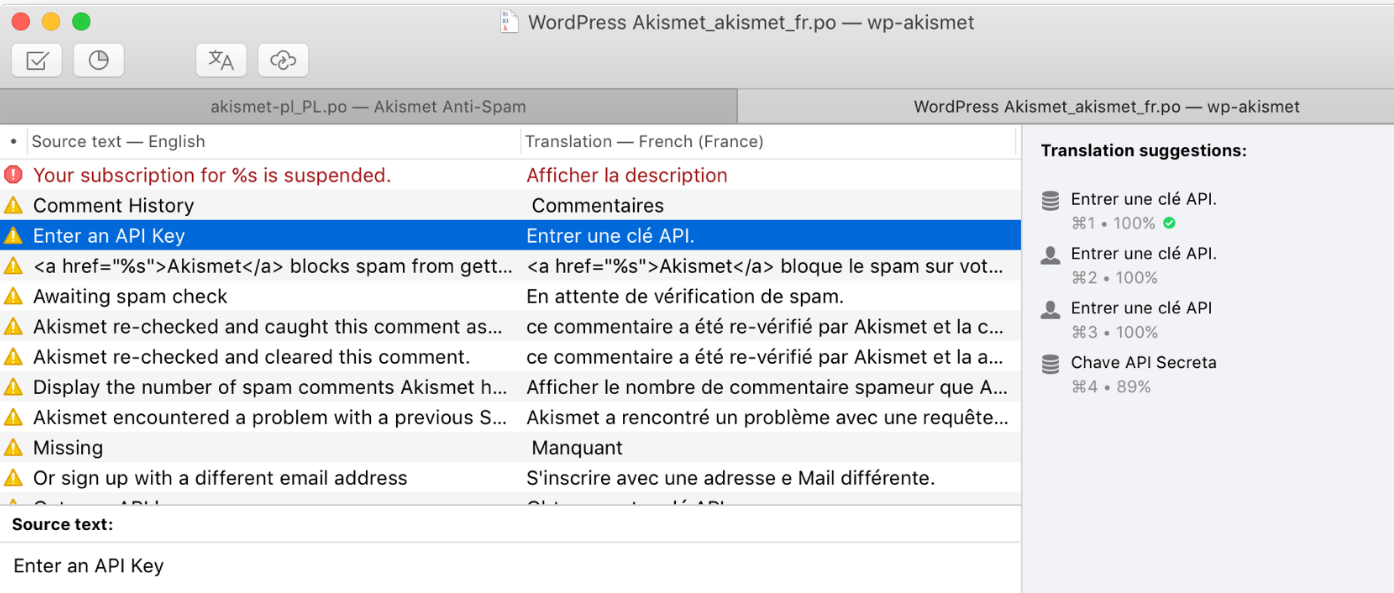
Task: Click the red error icon on the suspended subscription row
Action: tap(14, 175)
